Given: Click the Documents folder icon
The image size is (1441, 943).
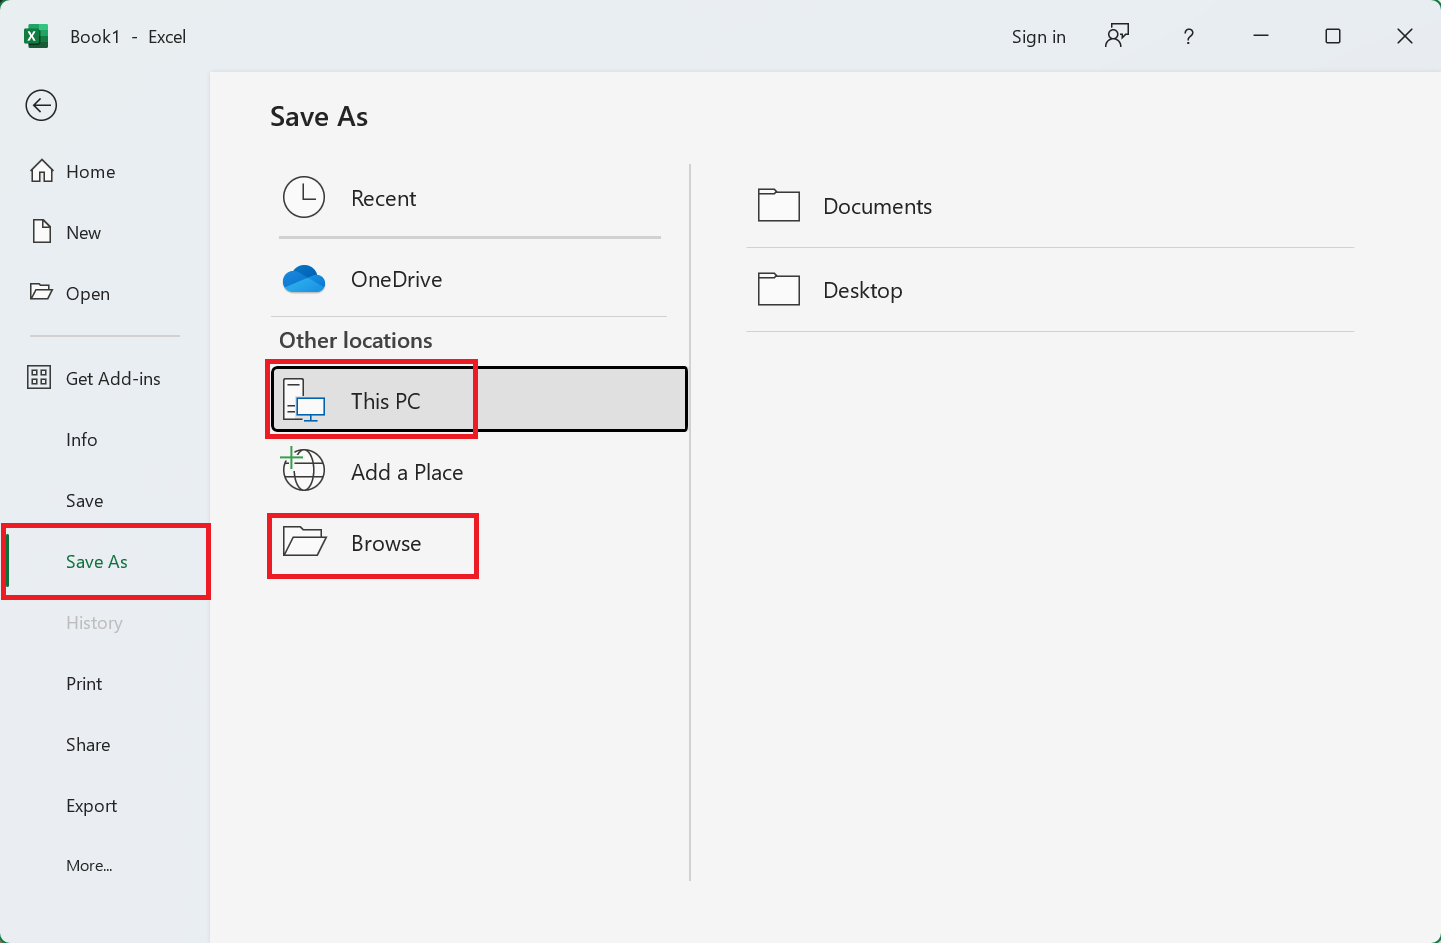Looking at the screenshot, I should coord(779,205).
